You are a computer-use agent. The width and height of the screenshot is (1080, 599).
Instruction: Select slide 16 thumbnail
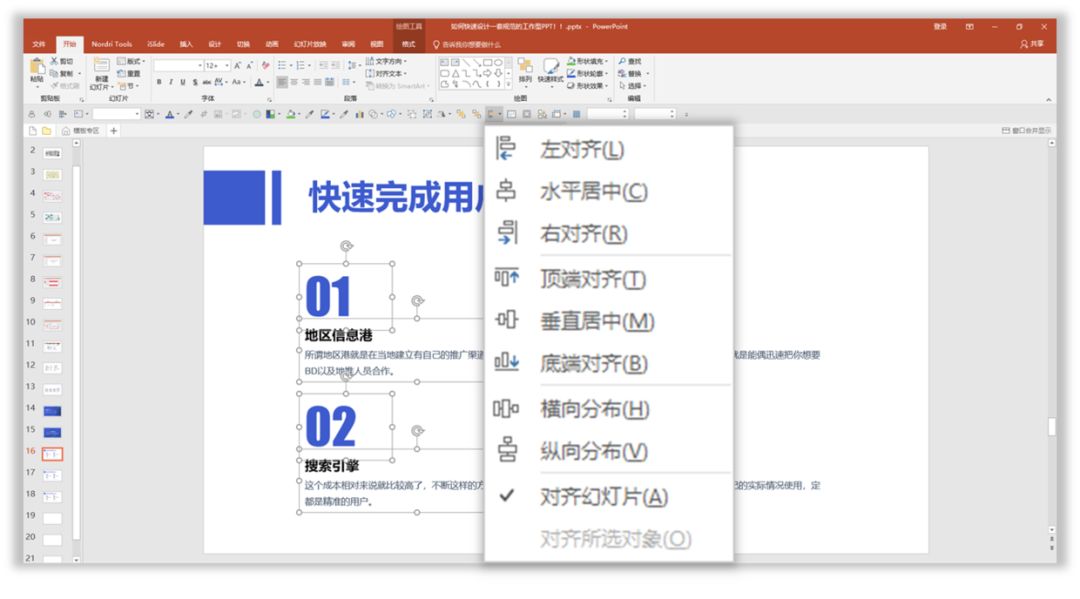point(52,454)
